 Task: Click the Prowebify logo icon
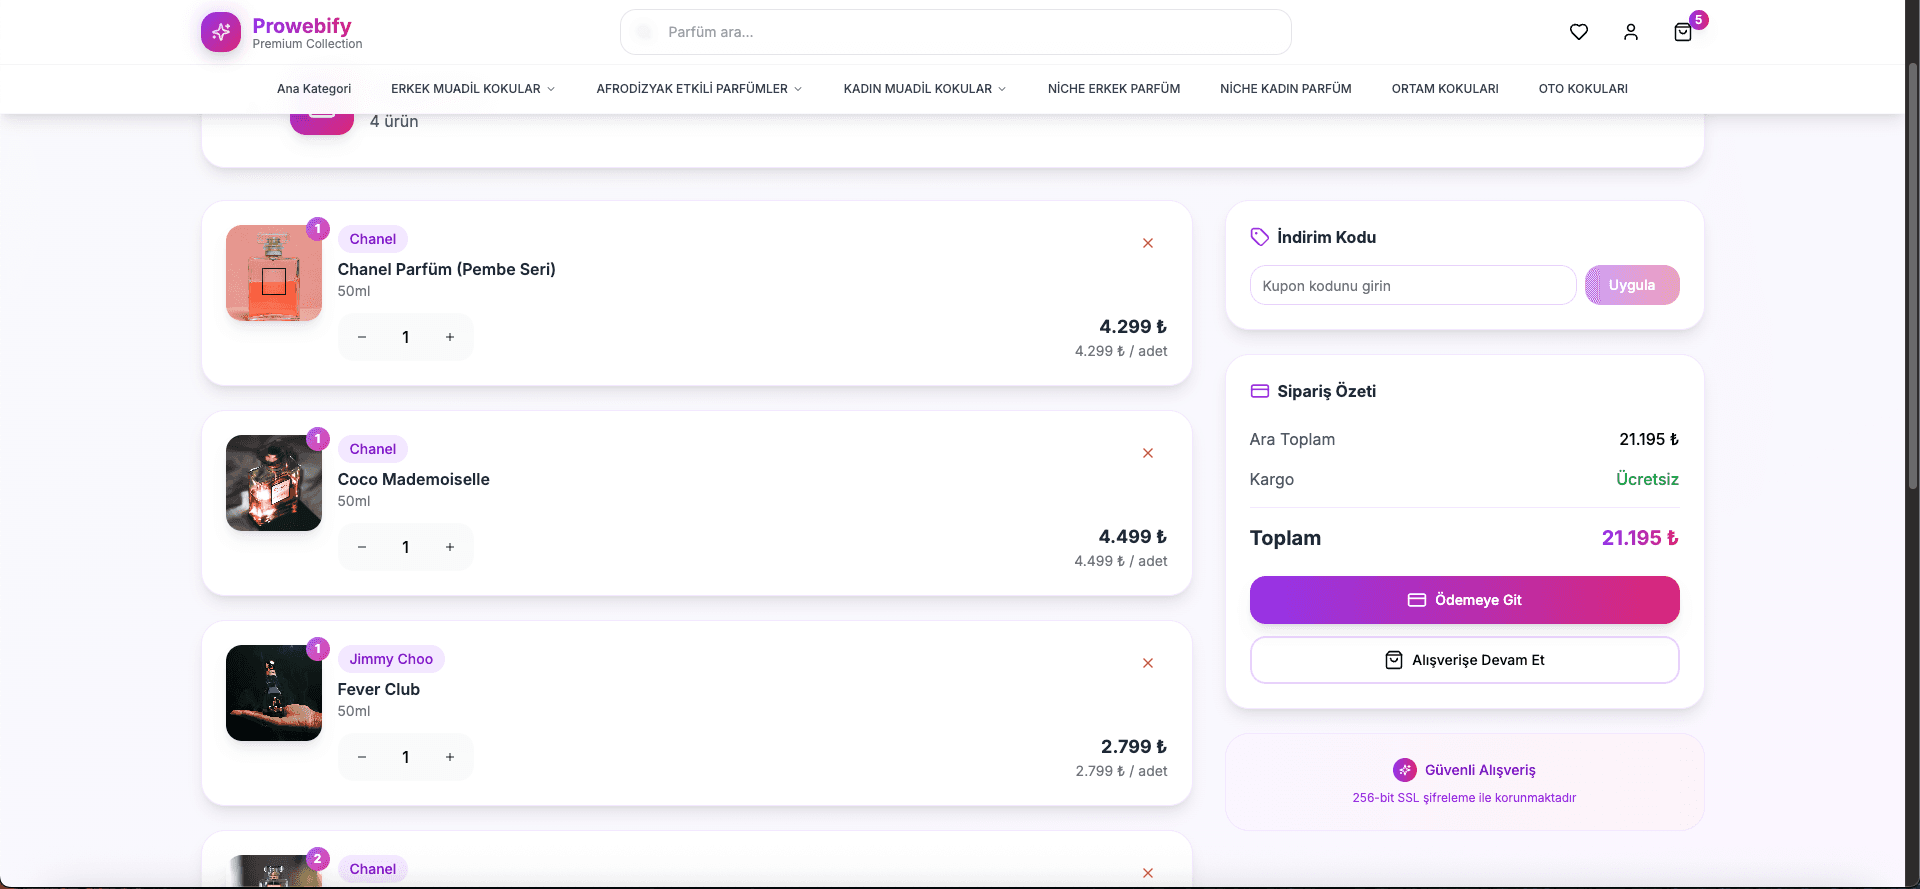[x=221, y=32]
